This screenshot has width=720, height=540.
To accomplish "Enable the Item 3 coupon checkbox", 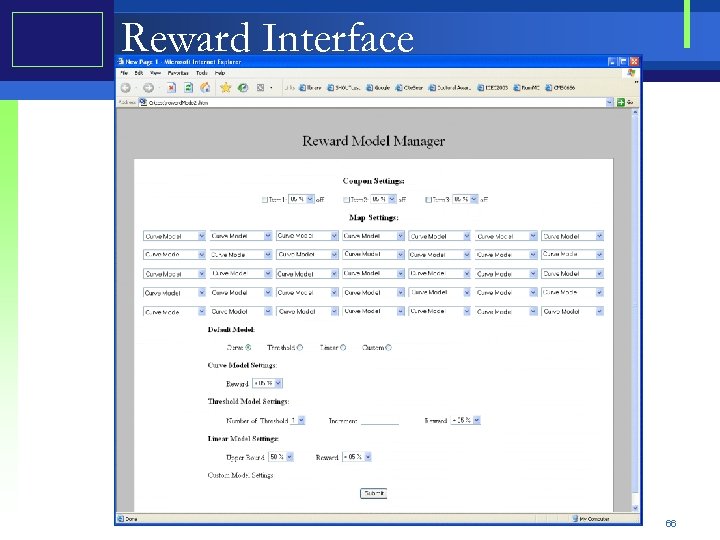I will pyautogui.click(x=428, y=200).
